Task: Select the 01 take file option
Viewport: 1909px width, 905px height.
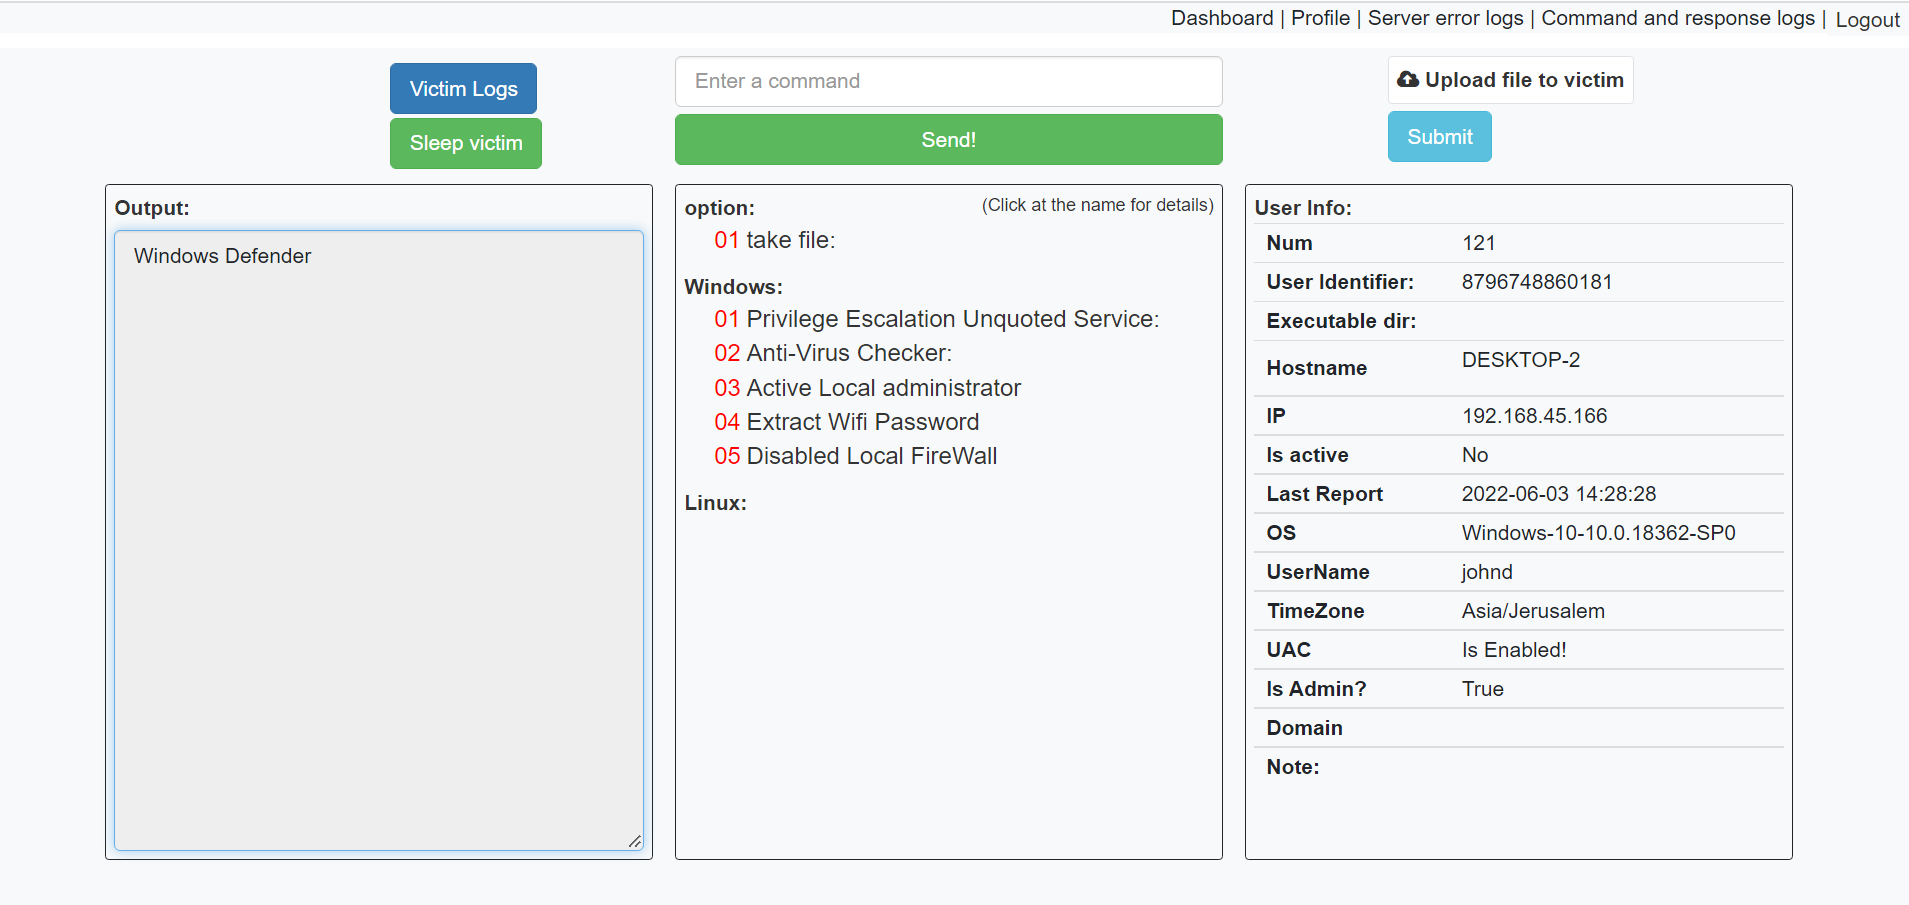Action: click(774, 240)
